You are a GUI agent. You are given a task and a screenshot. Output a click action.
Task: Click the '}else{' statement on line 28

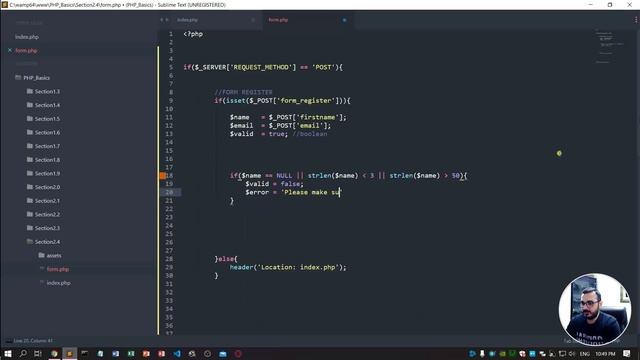[226, 259]
